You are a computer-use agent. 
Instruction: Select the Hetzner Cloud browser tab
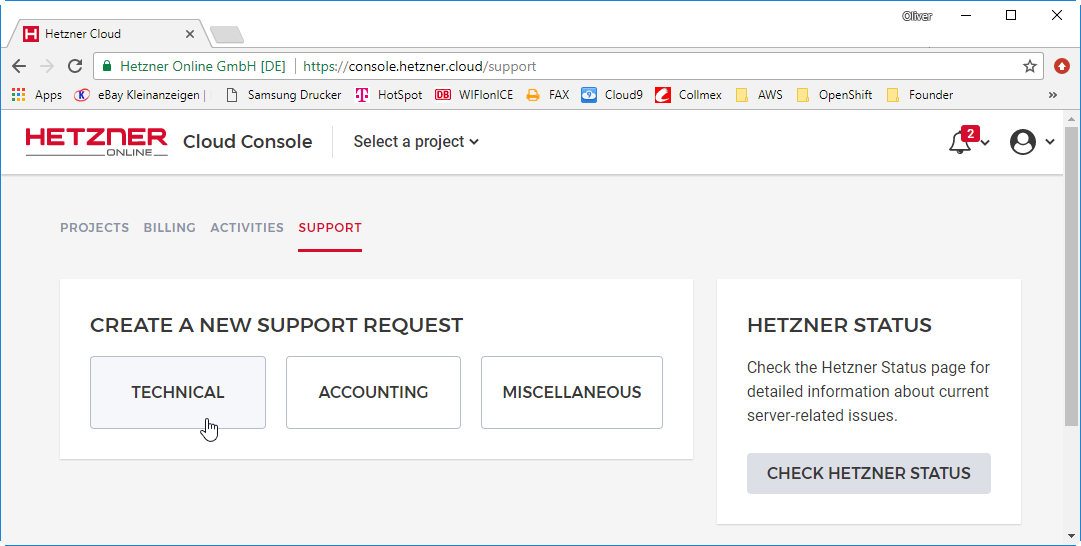pos(107,33)
